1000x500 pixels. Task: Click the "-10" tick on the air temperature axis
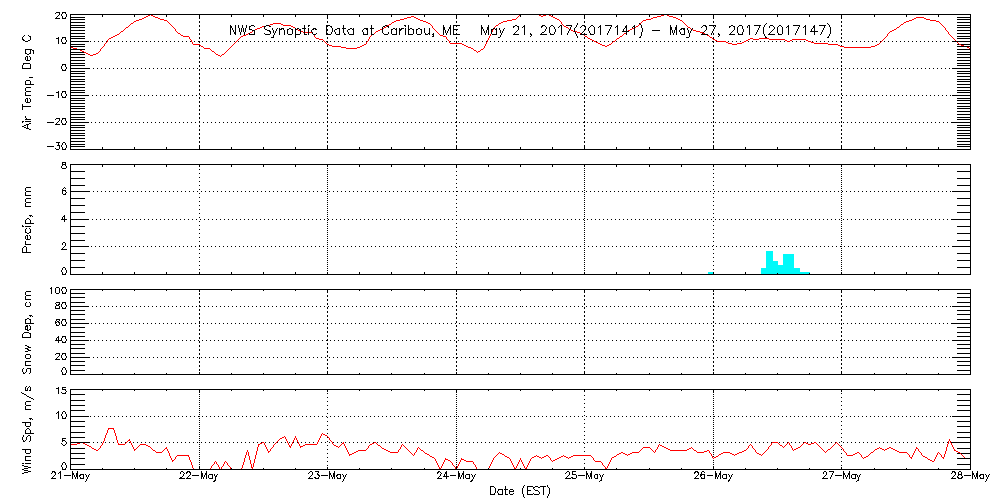(x=55, y=95)
